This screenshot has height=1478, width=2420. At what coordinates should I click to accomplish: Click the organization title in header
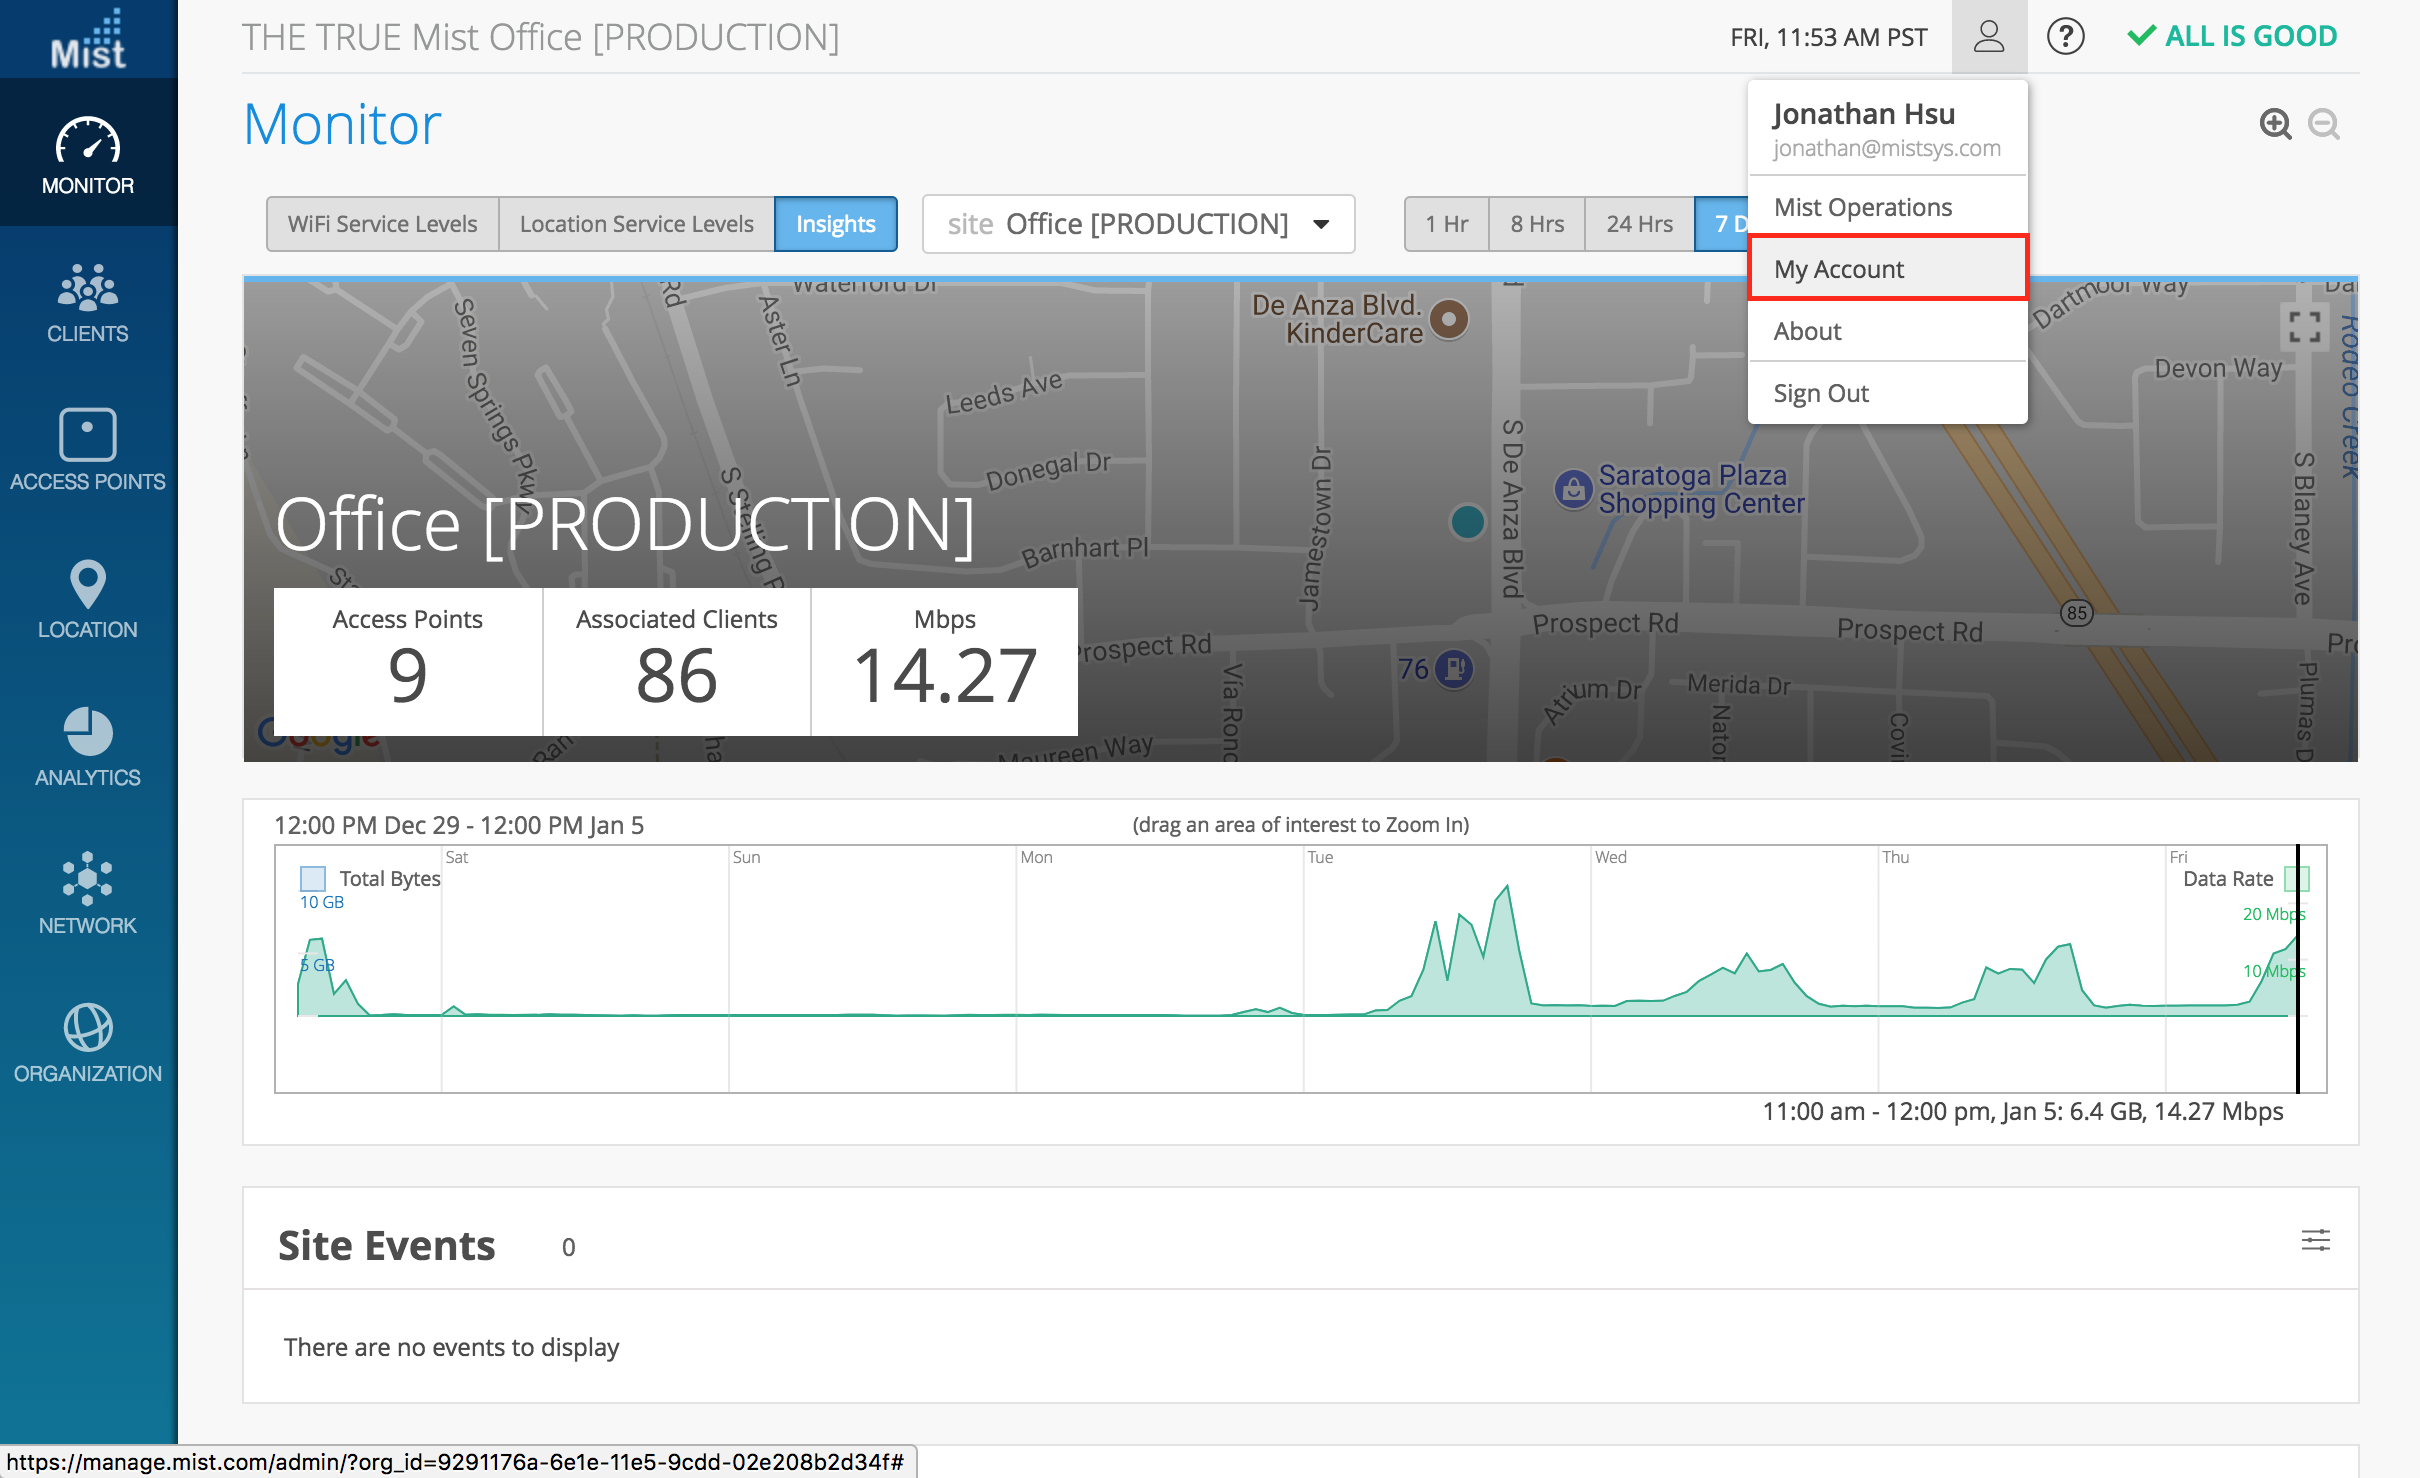click(x=540, y=37)
